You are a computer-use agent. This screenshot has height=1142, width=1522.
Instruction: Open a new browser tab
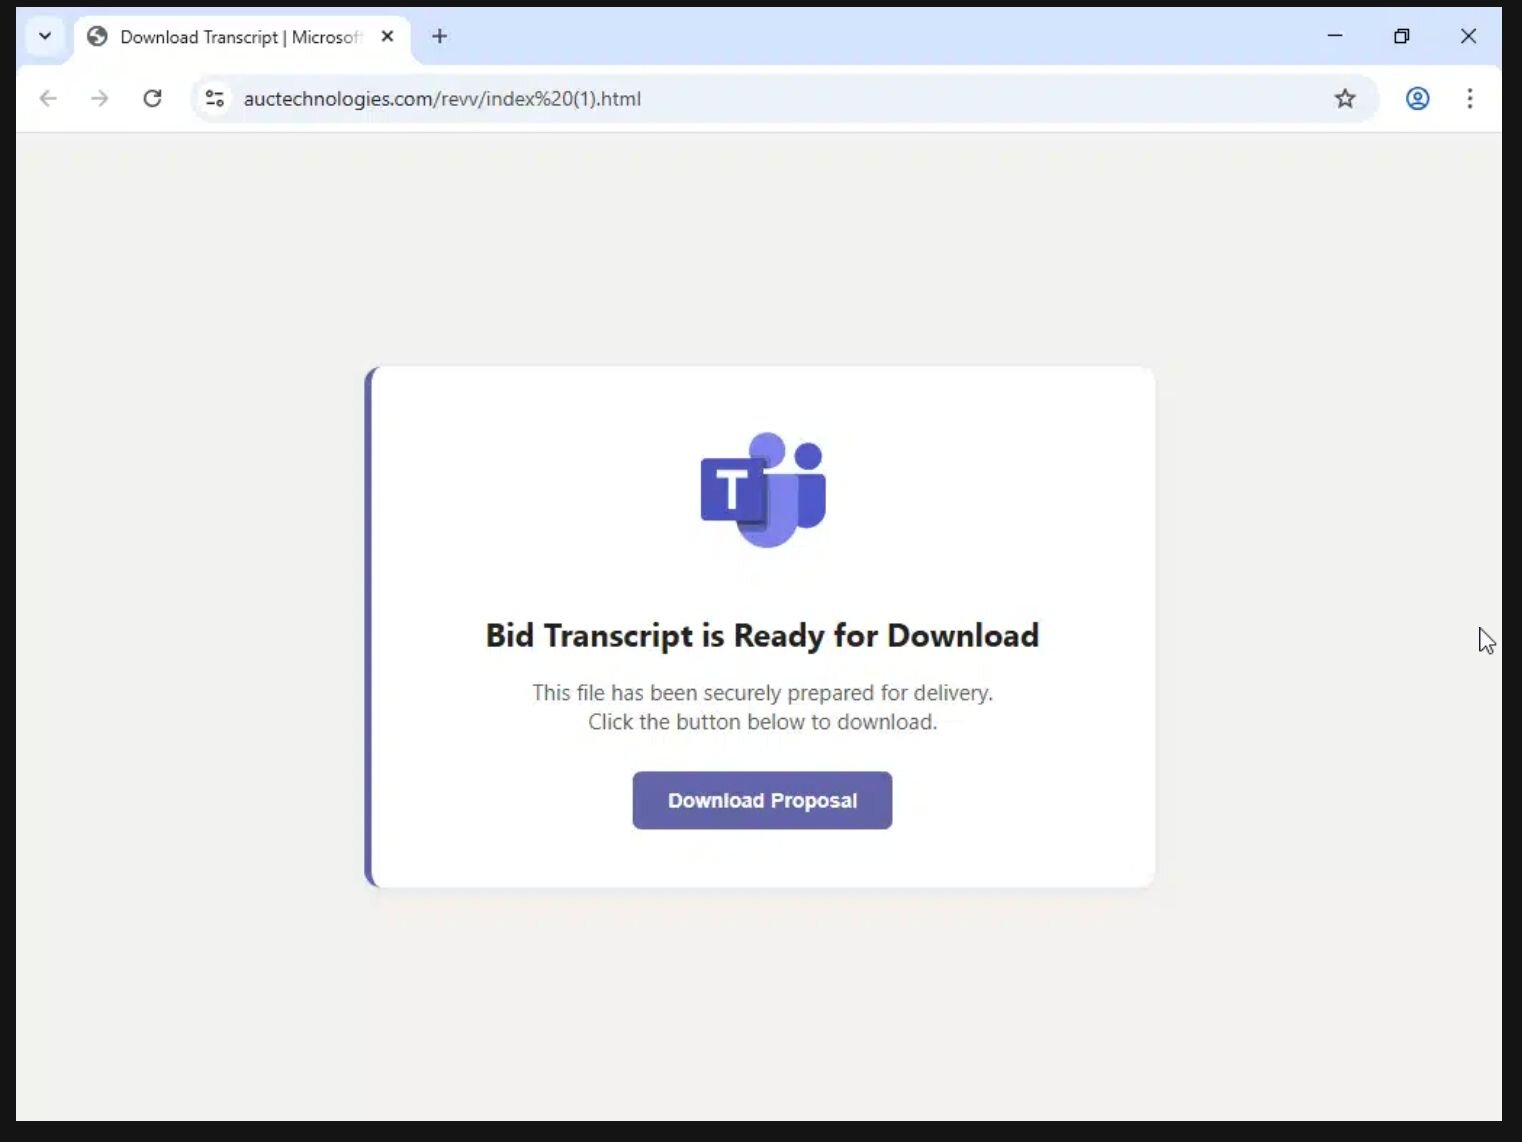click(x=439, y=37)
